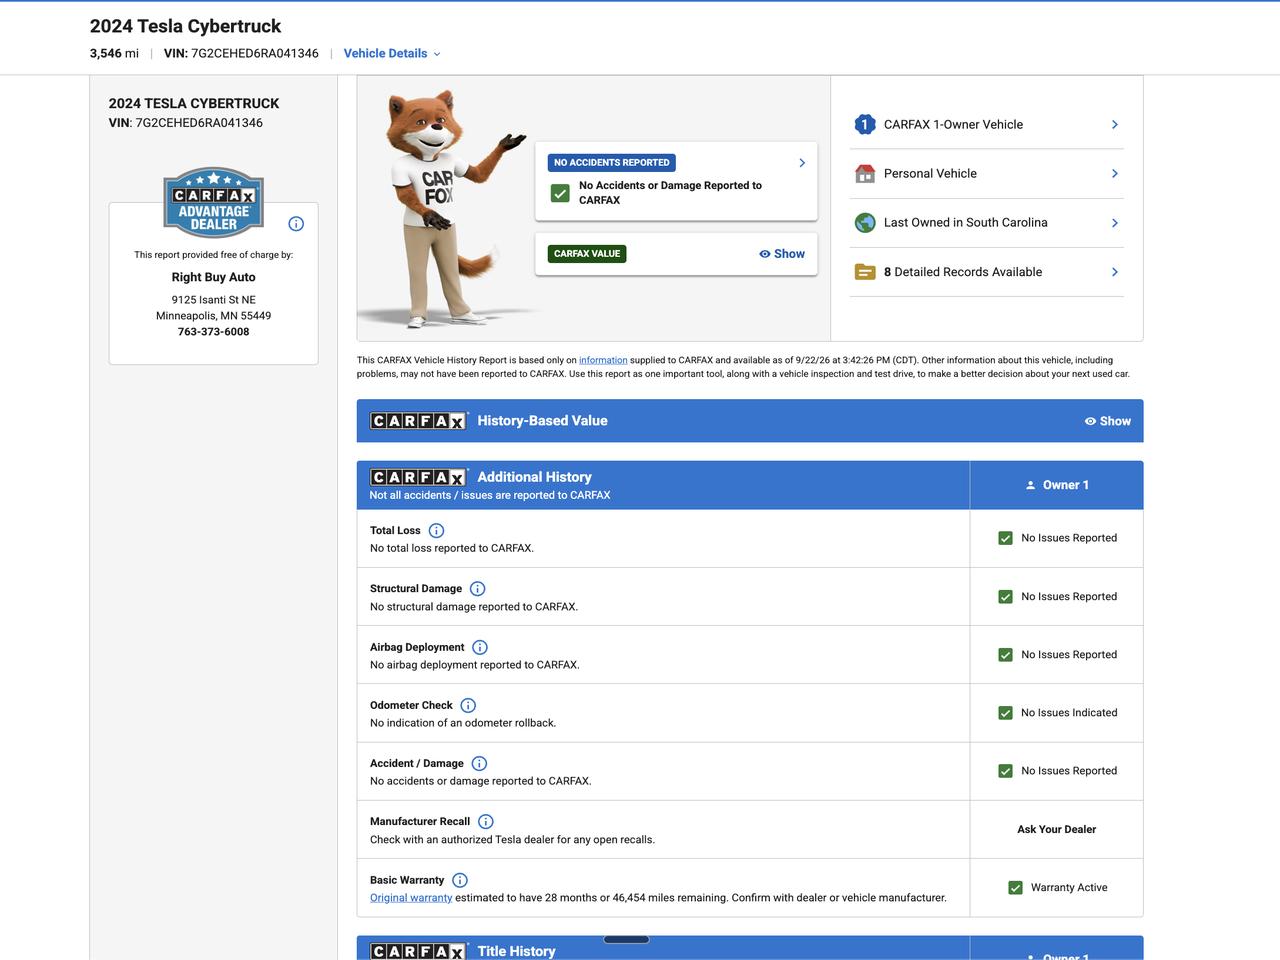This screenshot has height=960, width=1280.
Task: Expand No Accidents Reported card chevron
Action: point(802,163)
